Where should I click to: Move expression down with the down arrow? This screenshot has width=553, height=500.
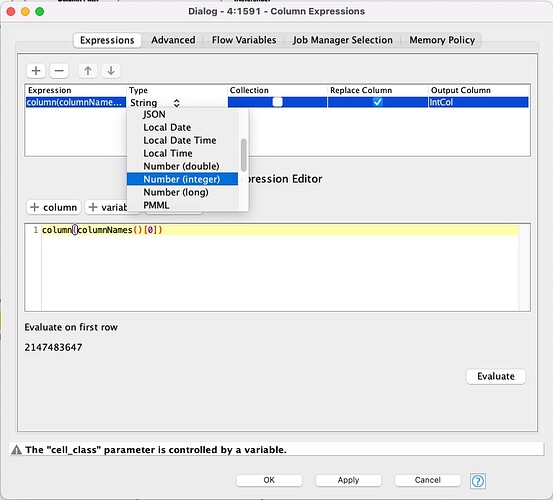111,71
